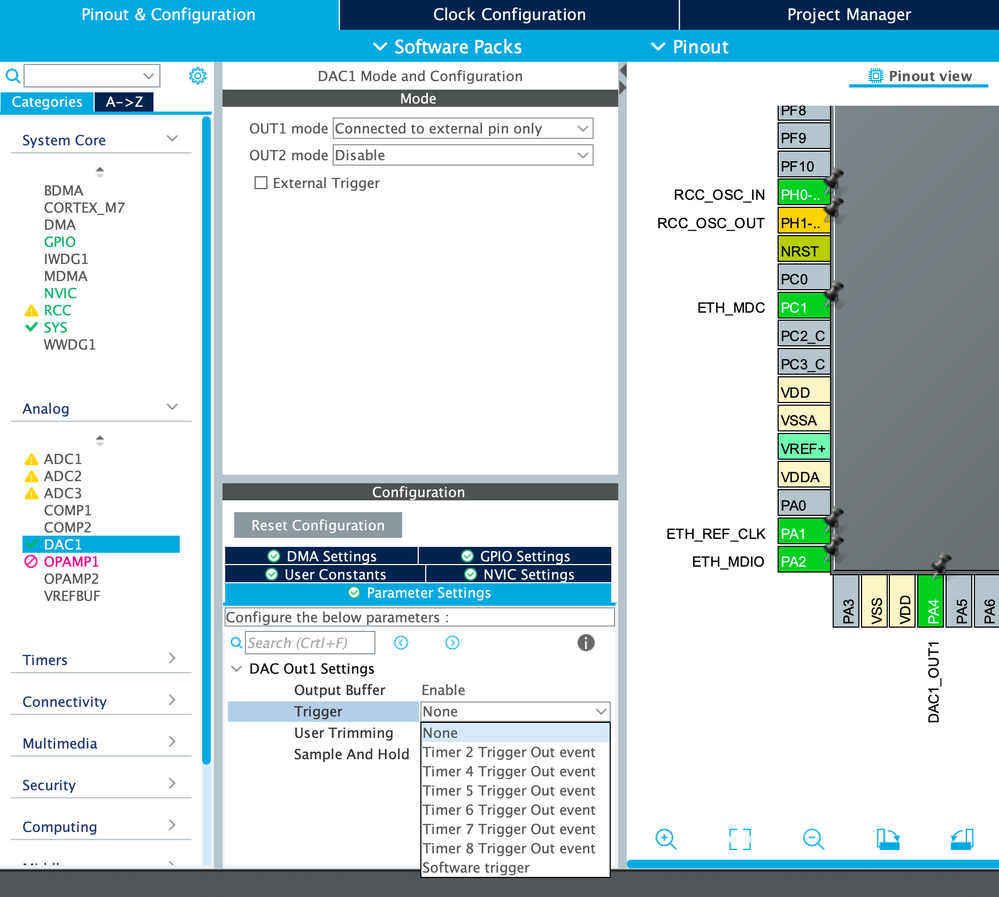Expand the Computing category

pyautogui.click(x=172, y=825)
